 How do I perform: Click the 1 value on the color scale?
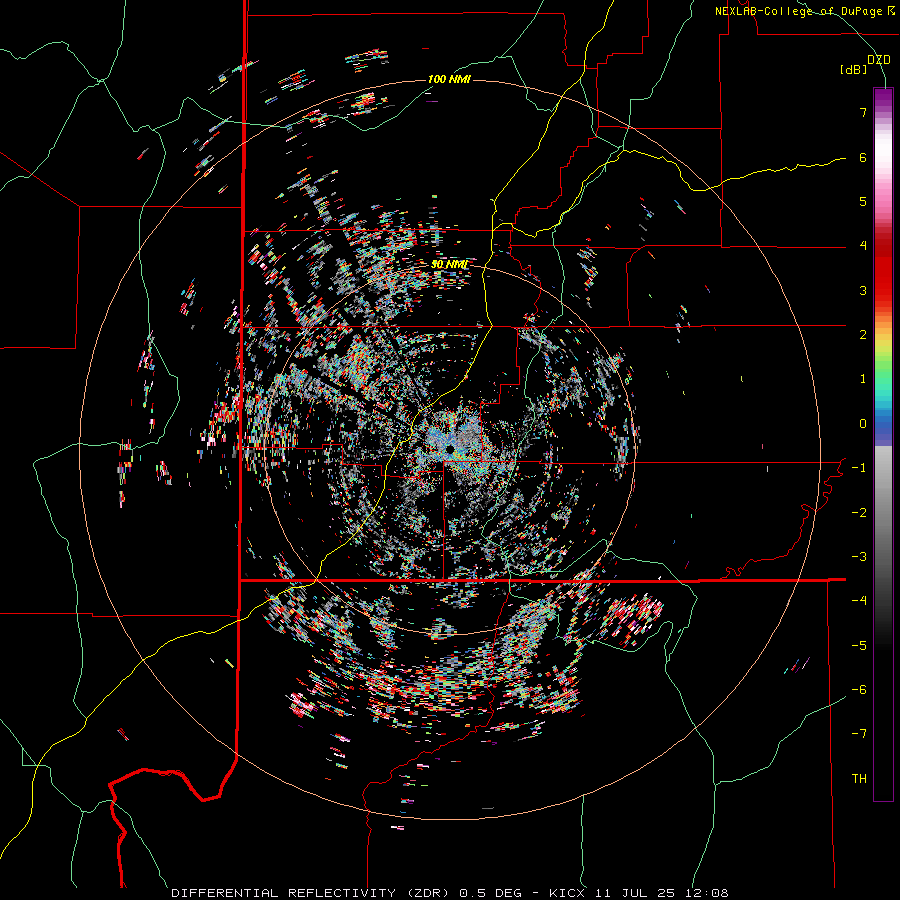coord(863,379)
